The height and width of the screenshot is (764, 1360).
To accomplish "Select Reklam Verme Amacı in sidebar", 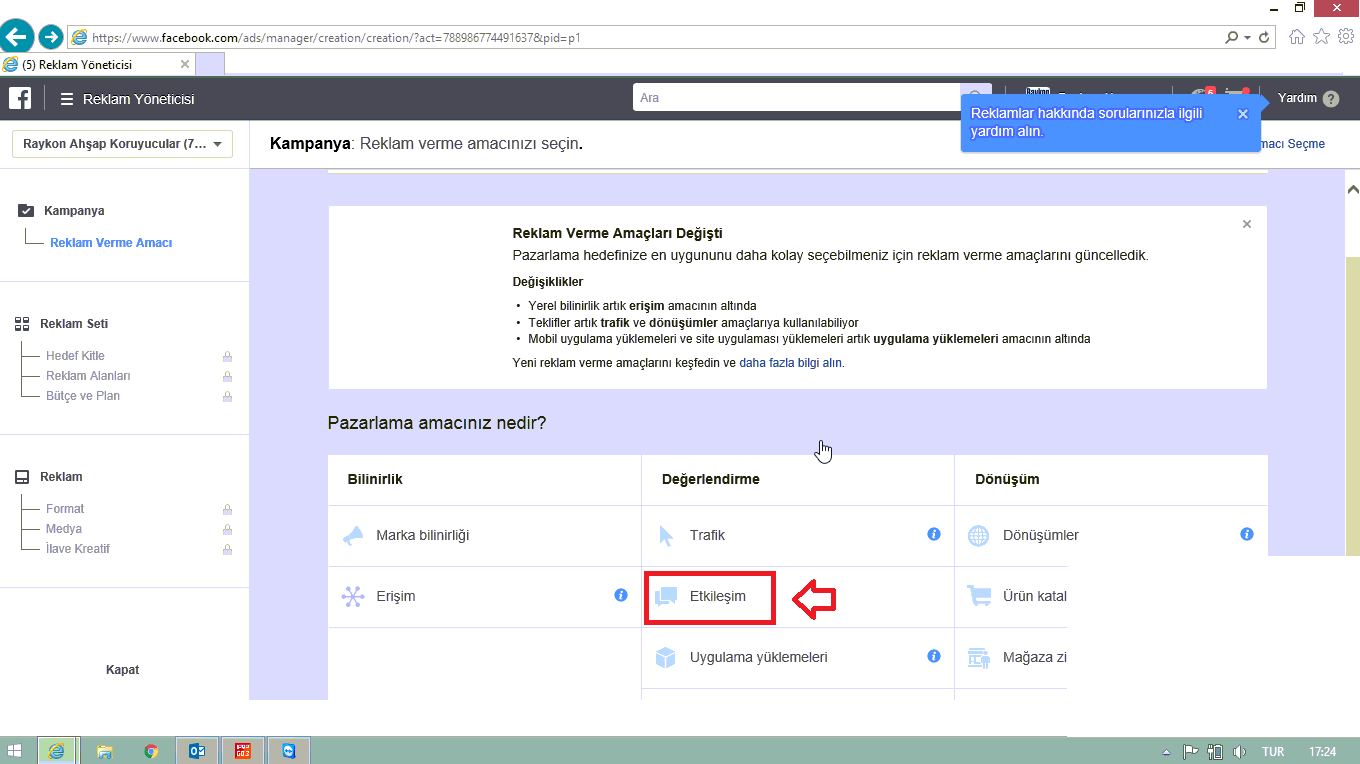I will click(111, 243).
